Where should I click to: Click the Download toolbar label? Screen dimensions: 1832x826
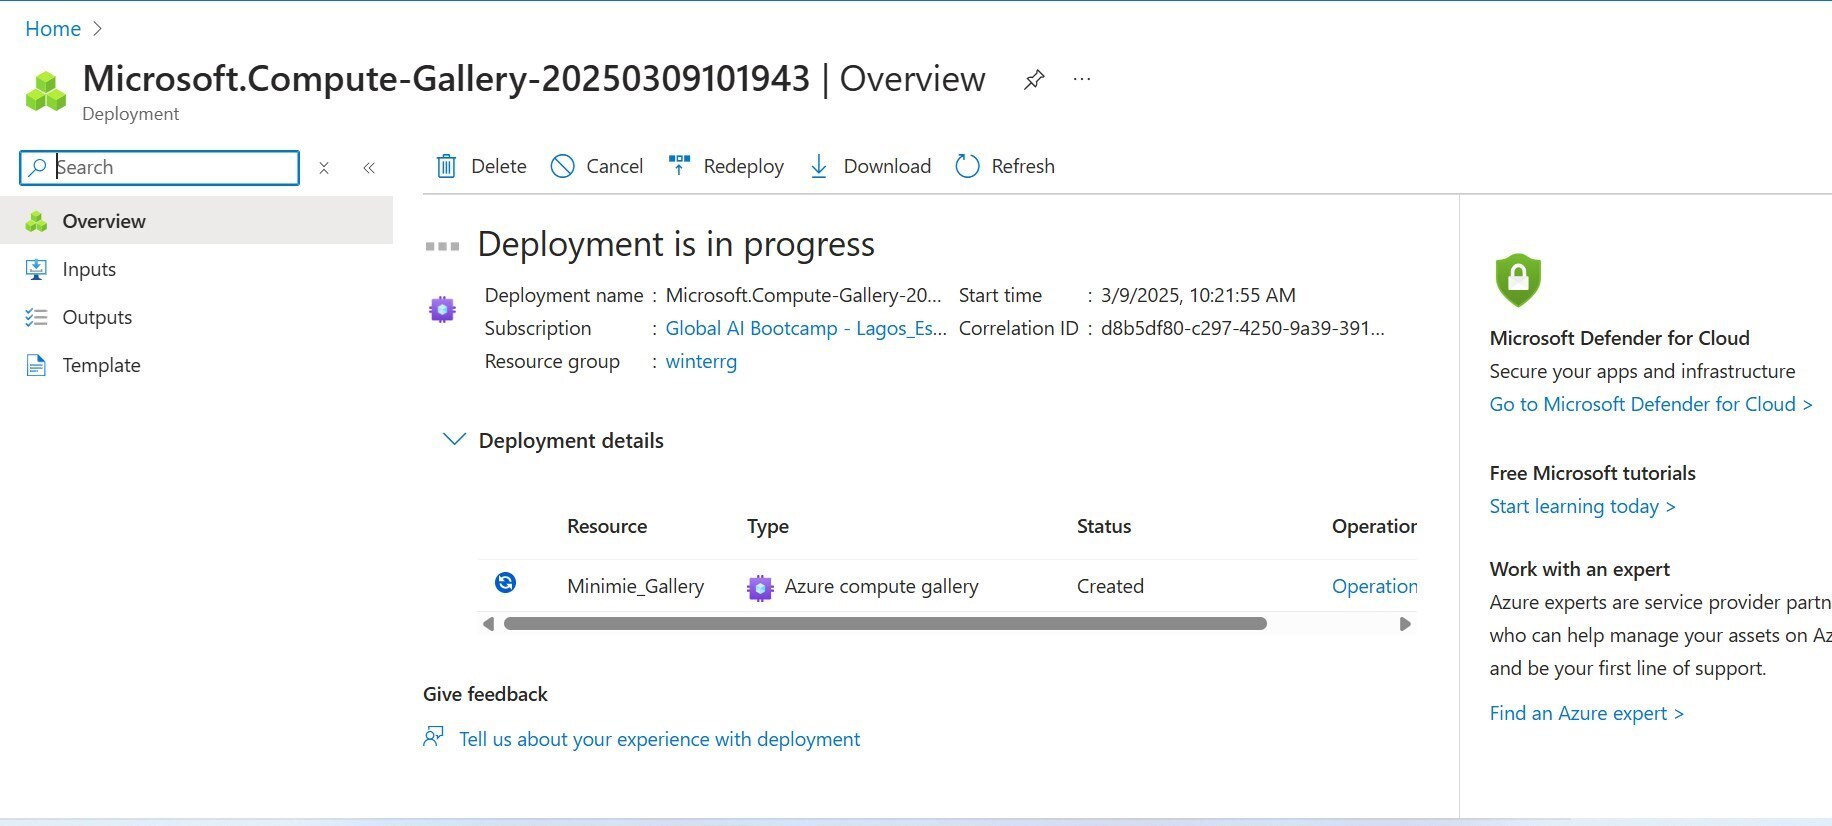(x=887, y=166)
